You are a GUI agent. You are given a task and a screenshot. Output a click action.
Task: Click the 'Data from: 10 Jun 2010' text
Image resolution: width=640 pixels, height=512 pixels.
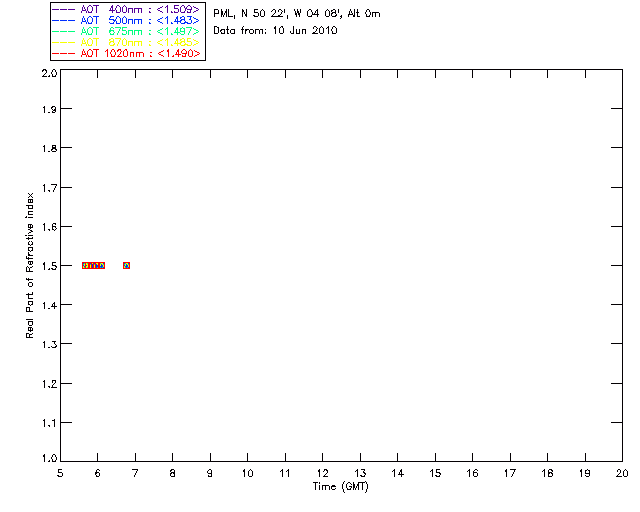coord(275,31)
